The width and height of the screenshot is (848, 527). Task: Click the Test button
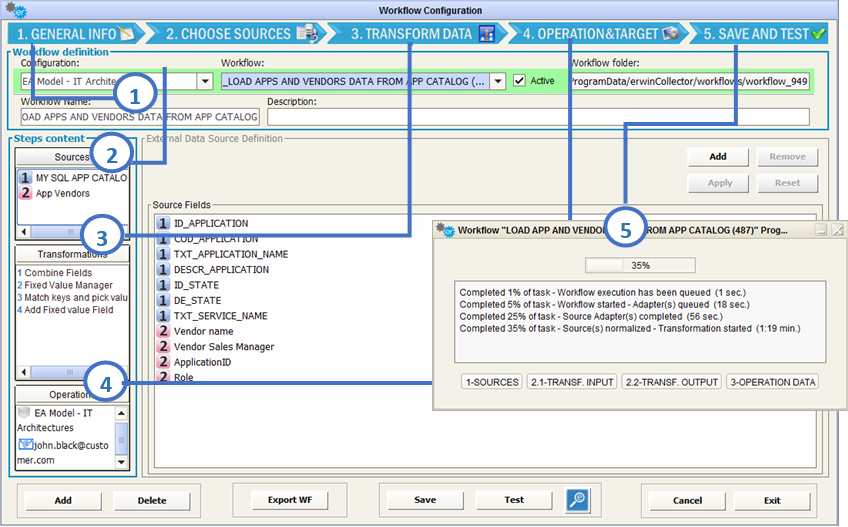click(x=514, y=500)
